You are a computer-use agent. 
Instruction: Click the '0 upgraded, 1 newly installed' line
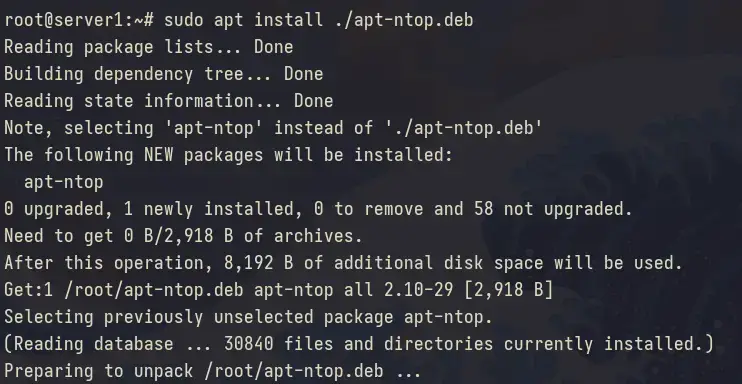coord(318,209)
